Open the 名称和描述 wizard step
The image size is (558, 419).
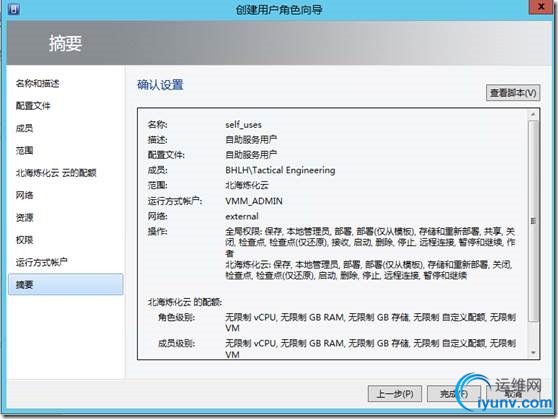[37, 84]
